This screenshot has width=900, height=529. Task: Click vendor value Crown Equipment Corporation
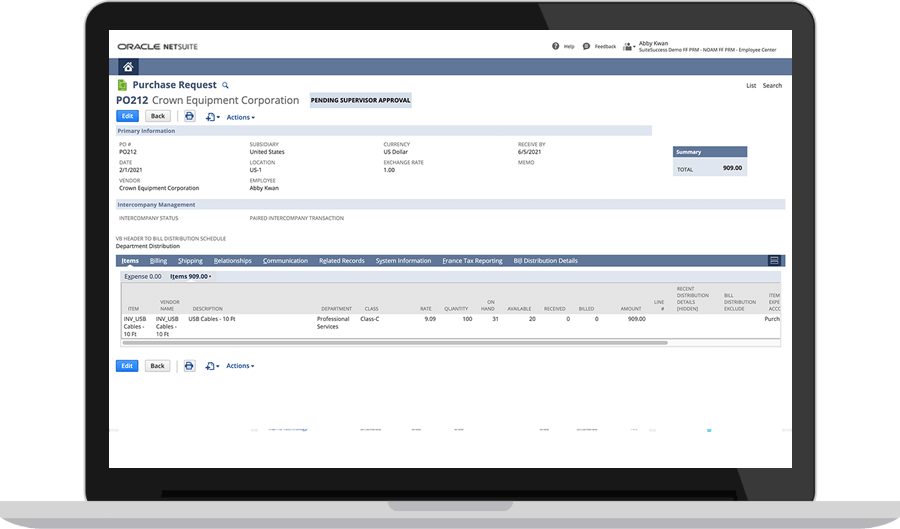159,188
